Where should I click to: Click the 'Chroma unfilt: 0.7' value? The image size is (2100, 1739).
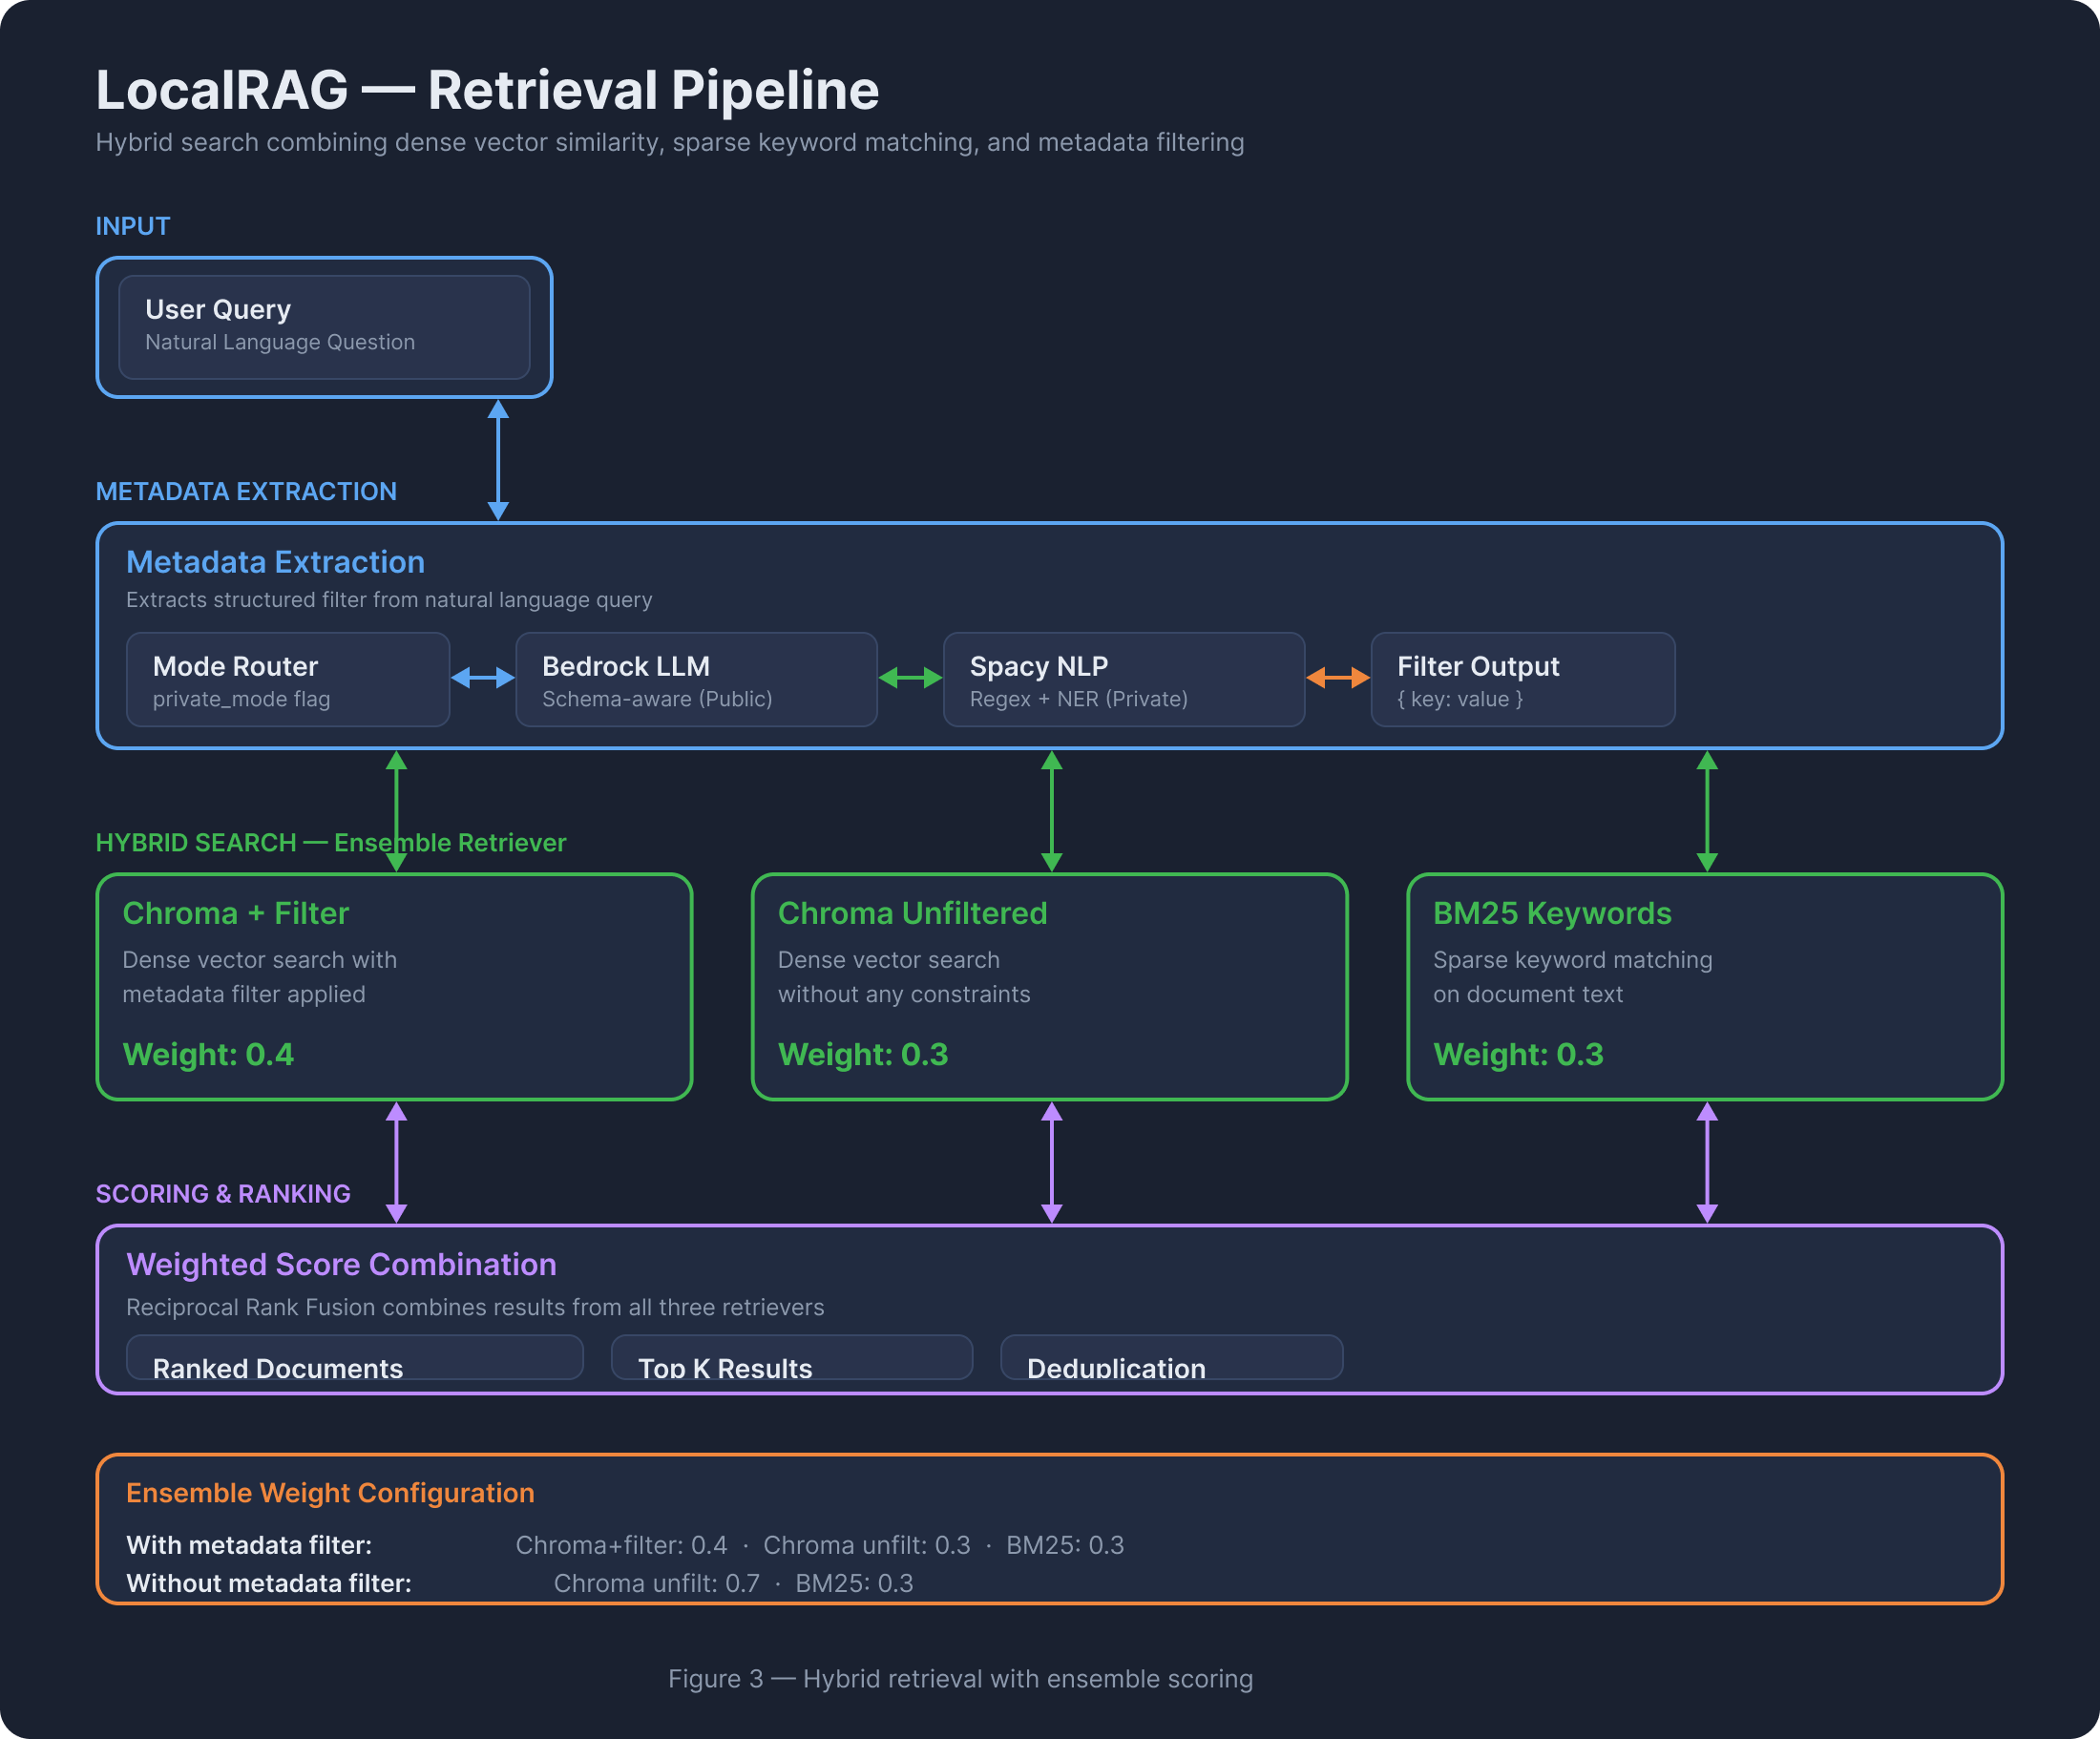(x=657, y=1583)
